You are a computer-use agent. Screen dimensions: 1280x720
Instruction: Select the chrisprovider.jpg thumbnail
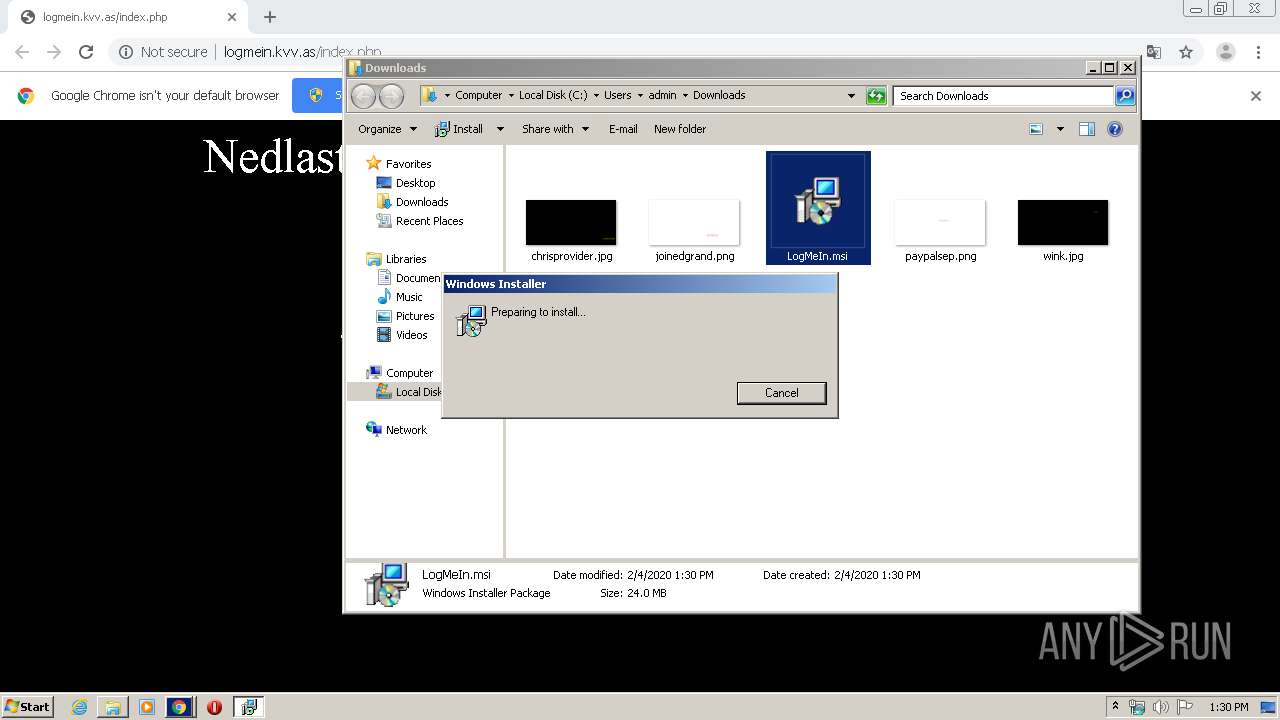click(x=571, y=222)
